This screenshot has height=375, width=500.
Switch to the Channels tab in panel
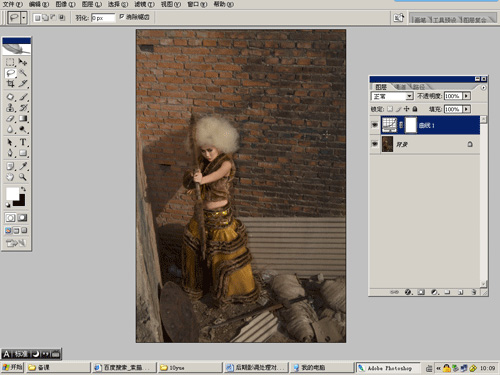(400, 87)
